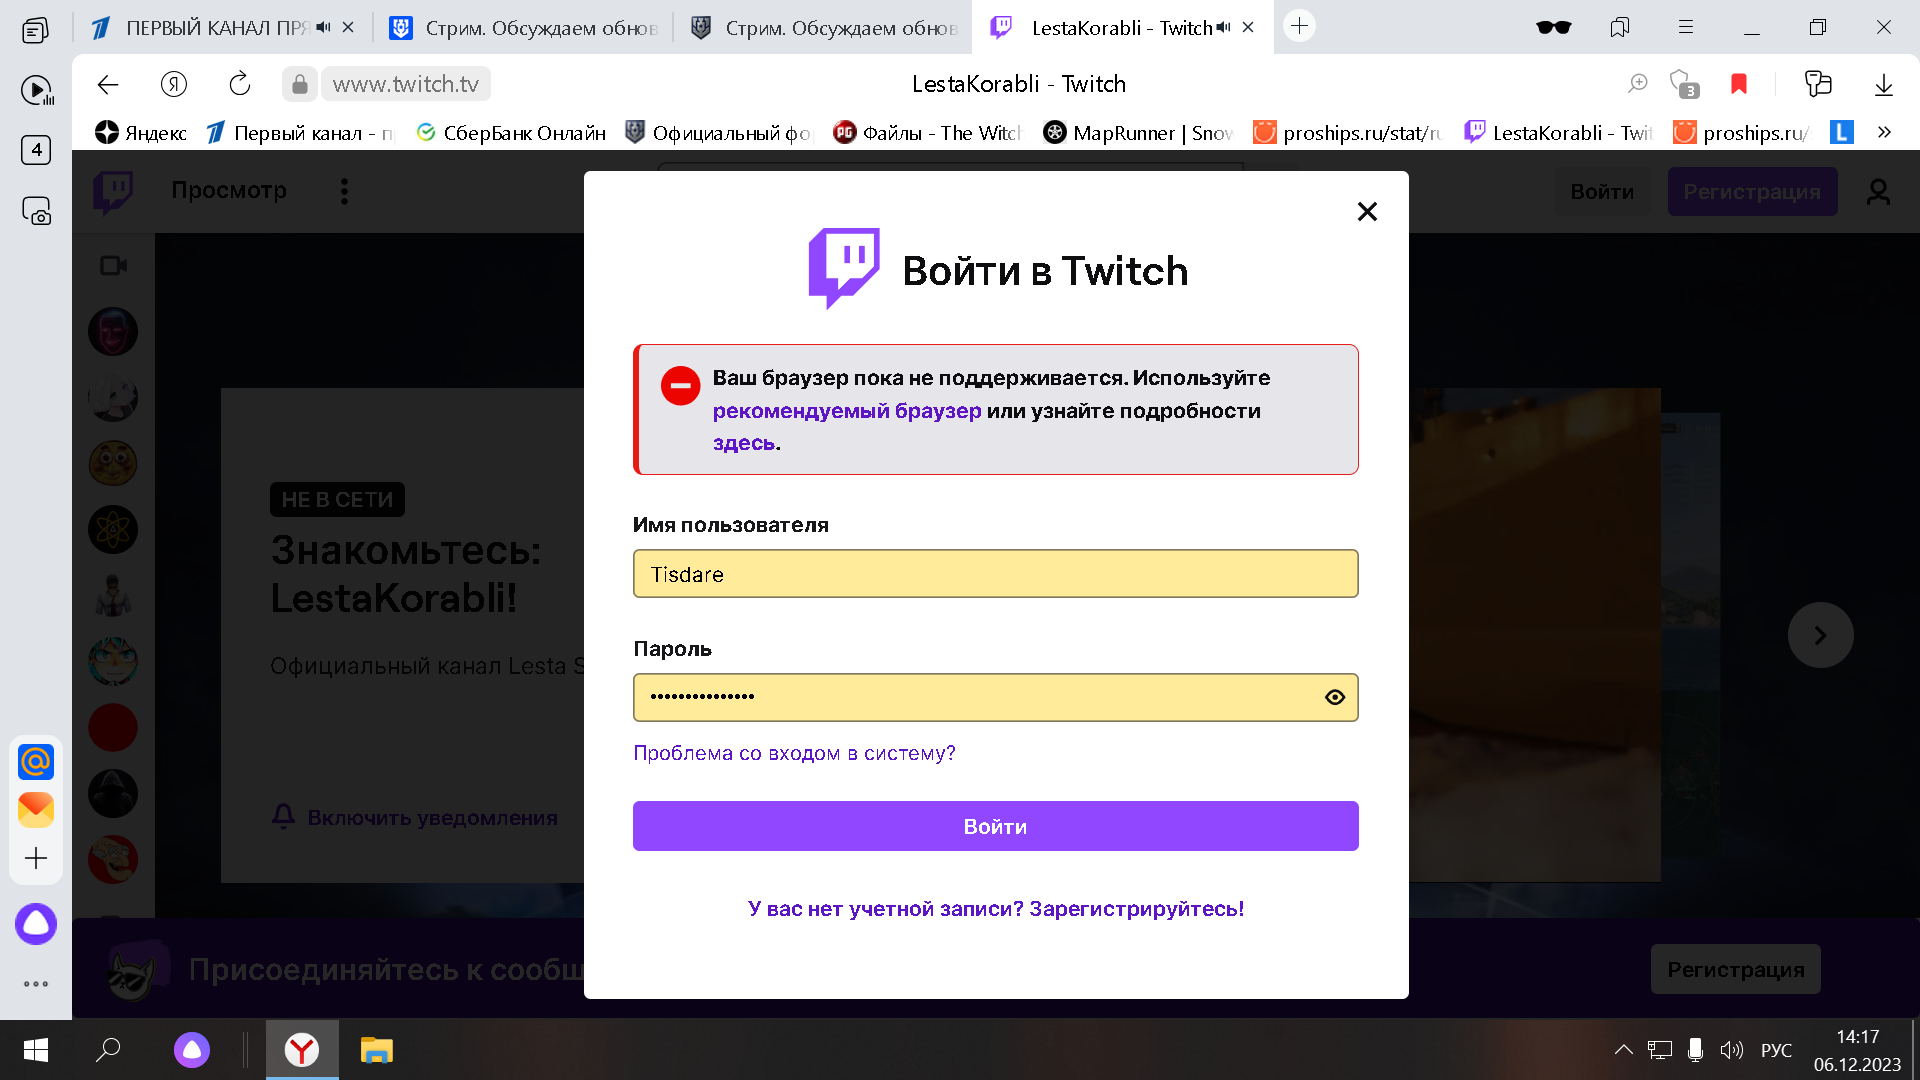Click Регистрация in bottom banner
The width and height of the screenshot is (1920, 1080).
[1736, 969]
